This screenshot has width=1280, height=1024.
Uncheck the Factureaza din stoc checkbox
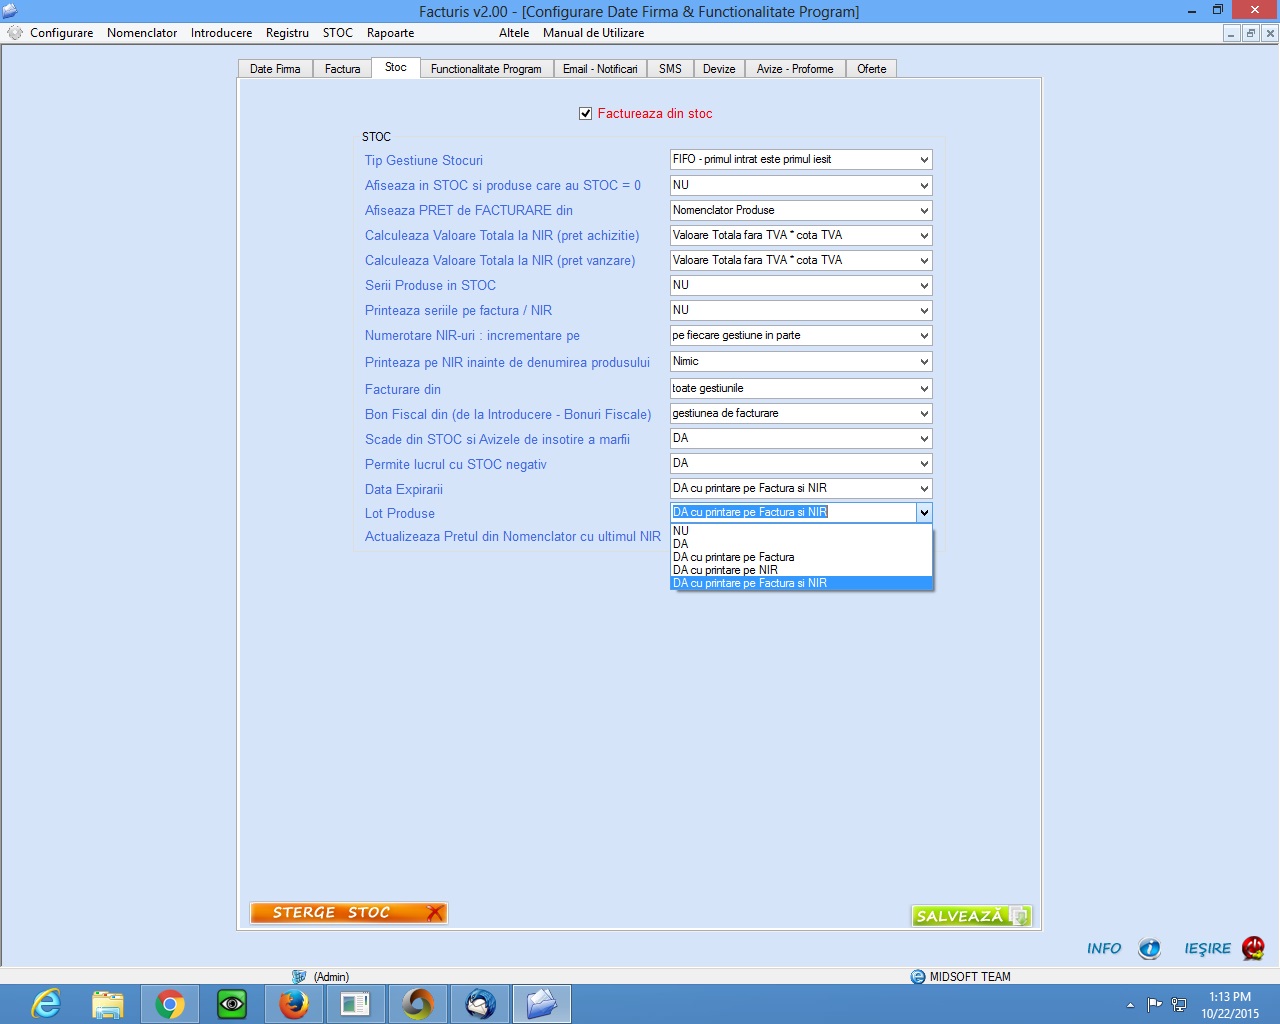(x=586, y=114)
